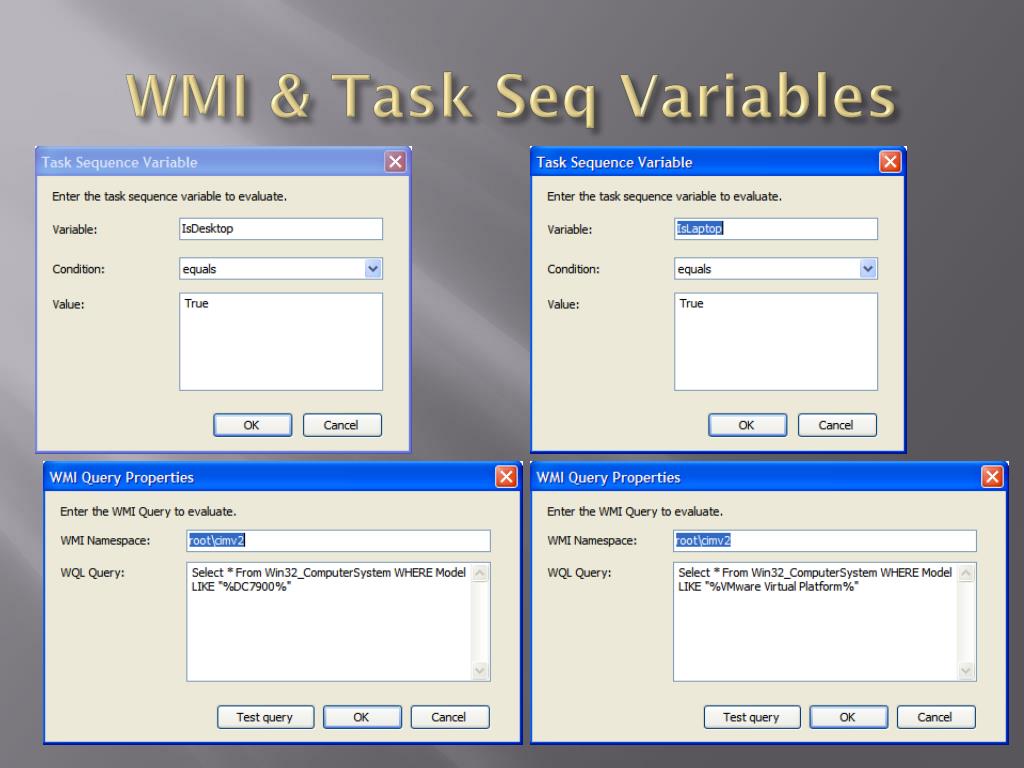This screenshot has width=1024, height=768.
Task: Click Cancel in the DC7900 WMI Query dialog
Action: (449, 717)
